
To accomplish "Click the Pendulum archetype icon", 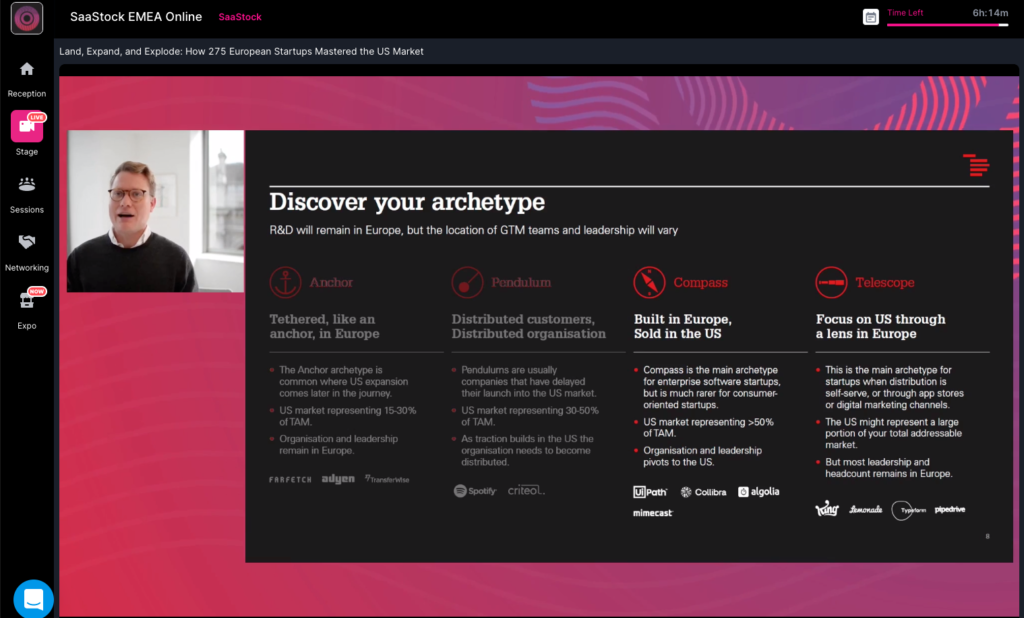I will tap(468, 283).
